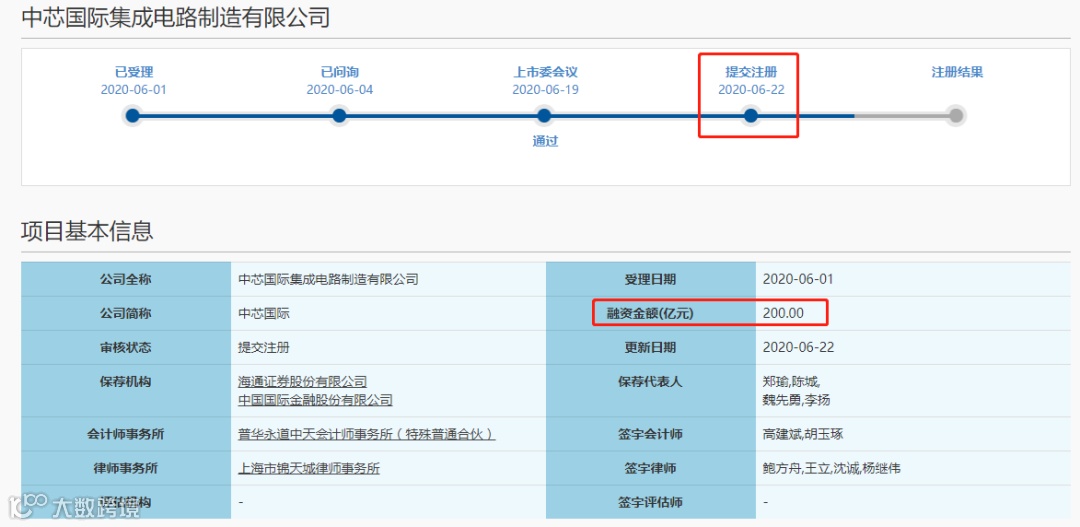Open the 中国国际金融股份有限公司 sponsor link
The image size is (1080, 527).
click(315, 400)
